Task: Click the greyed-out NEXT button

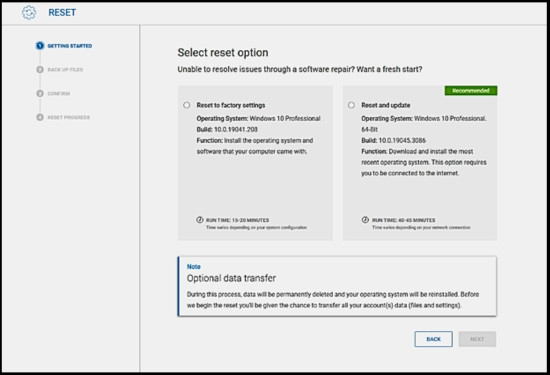Action: pos(477,339)
